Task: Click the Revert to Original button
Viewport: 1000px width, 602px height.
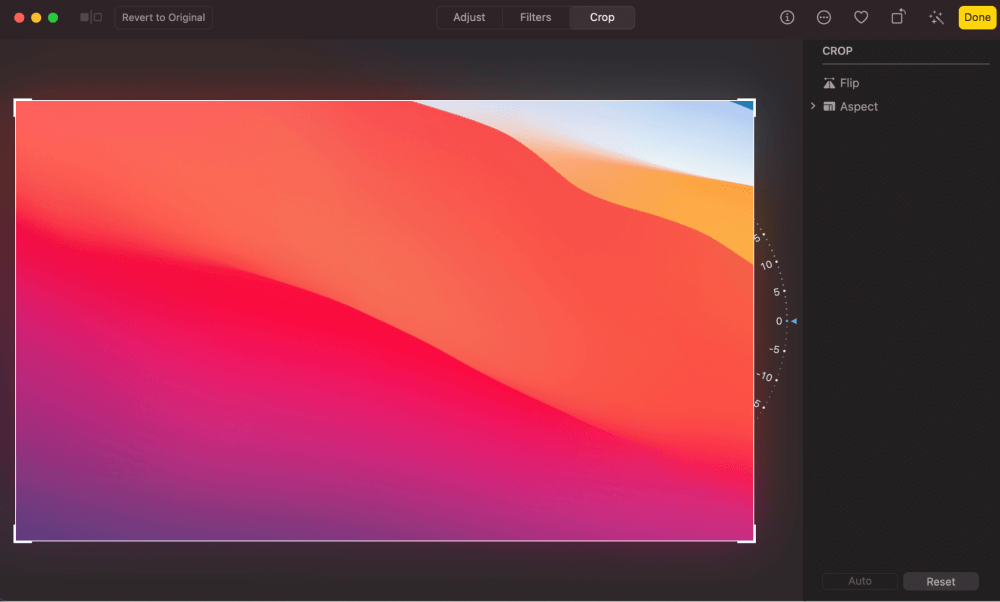Action: point(164,17)
